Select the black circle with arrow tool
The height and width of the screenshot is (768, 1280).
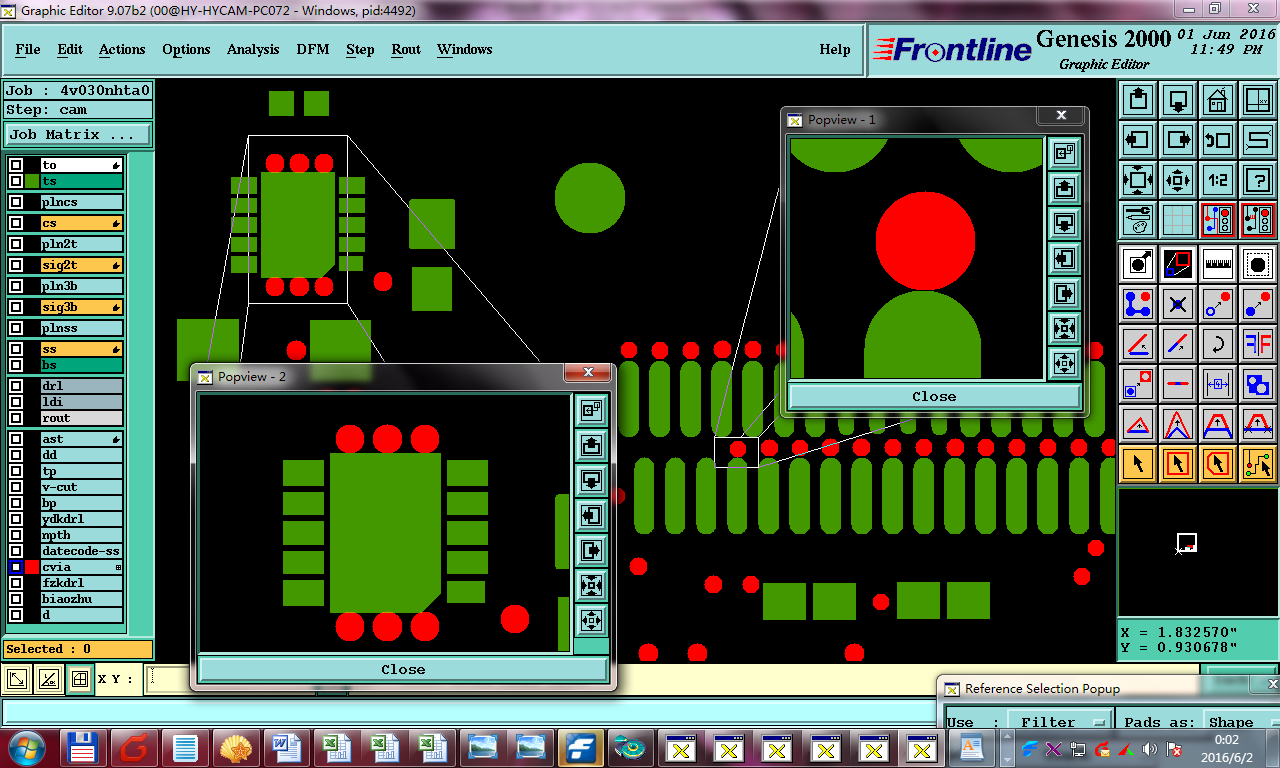coord(1138,264)
